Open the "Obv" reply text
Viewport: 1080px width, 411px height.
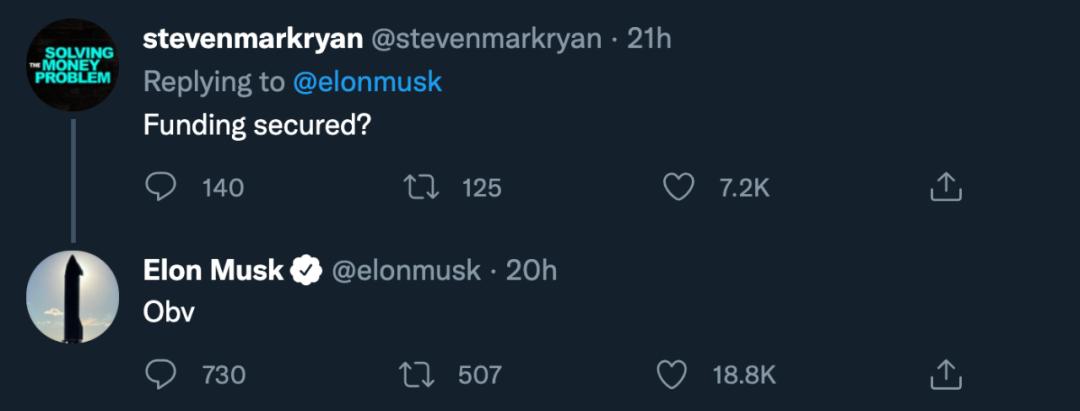(x=169, y=312)
